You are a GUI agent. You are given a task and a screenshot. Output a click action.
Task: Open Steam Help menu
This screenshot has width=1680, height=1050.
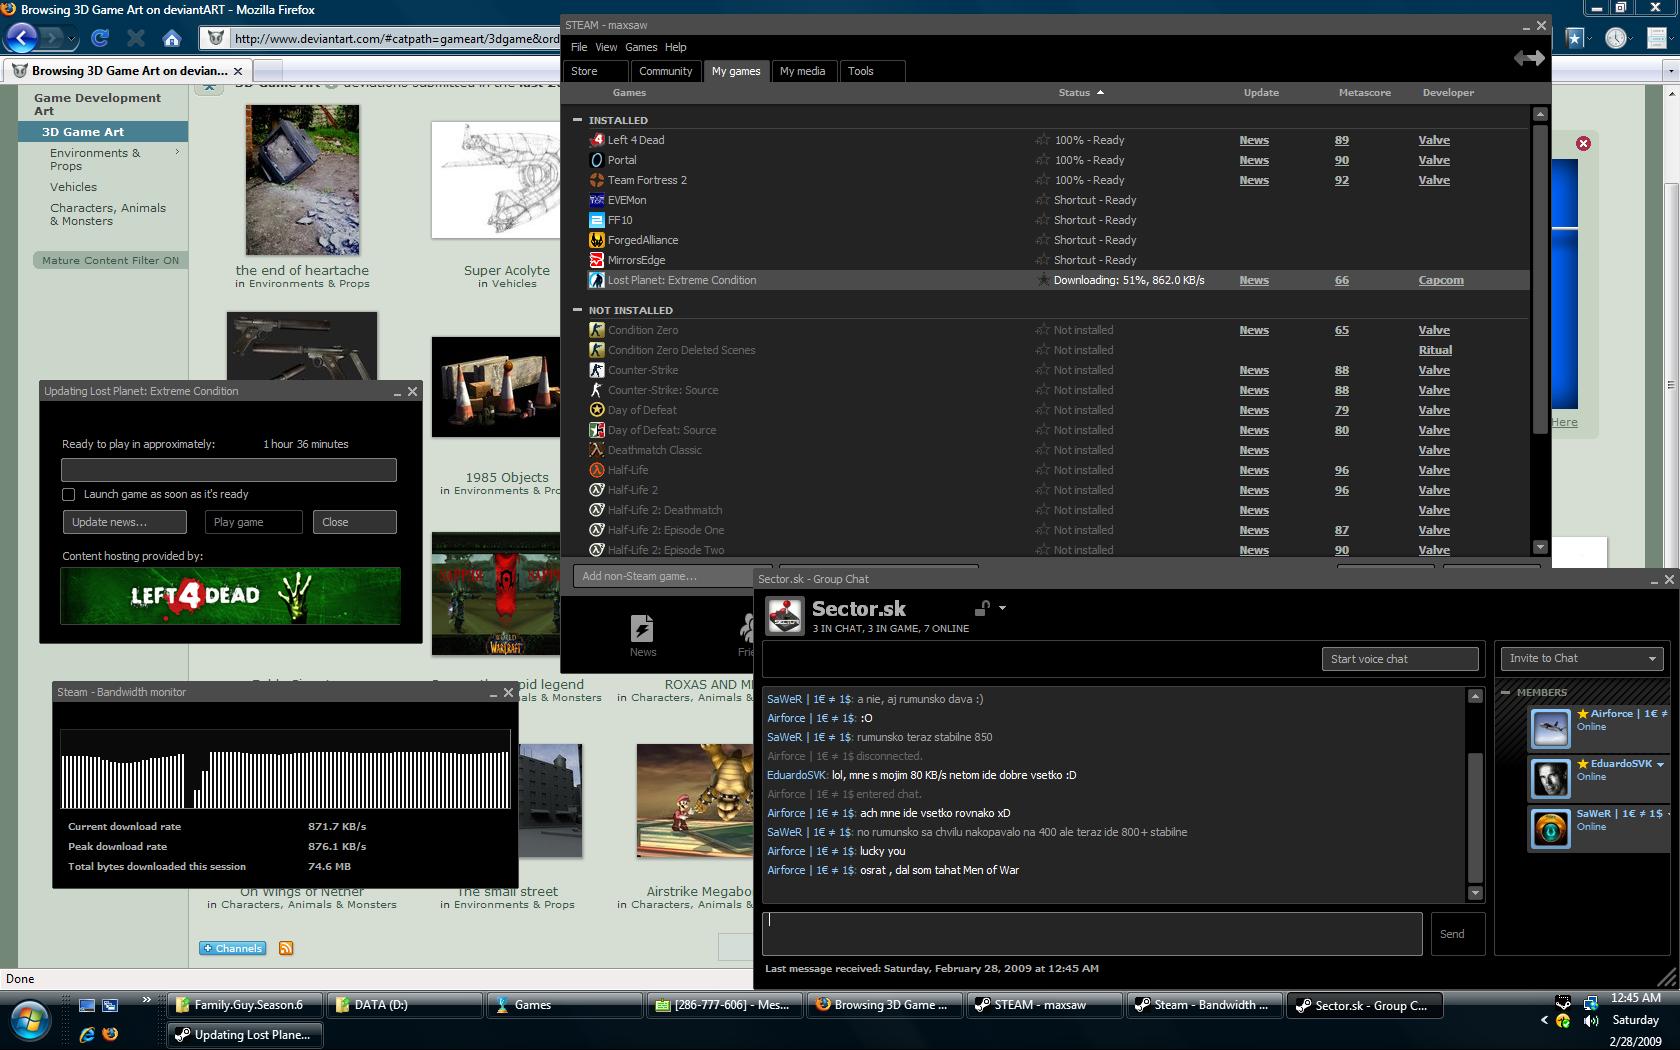[676, 47]
